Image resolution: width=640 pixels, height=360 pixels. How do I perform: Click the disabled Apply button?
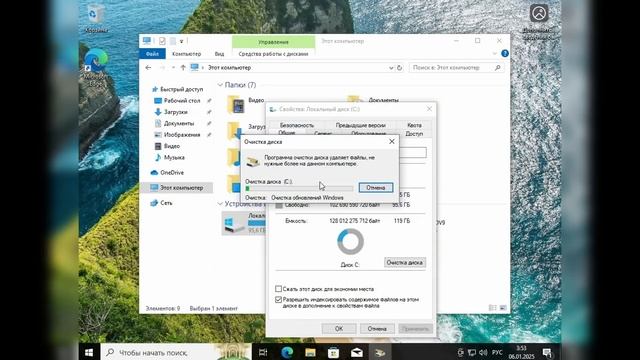point(415,329)
